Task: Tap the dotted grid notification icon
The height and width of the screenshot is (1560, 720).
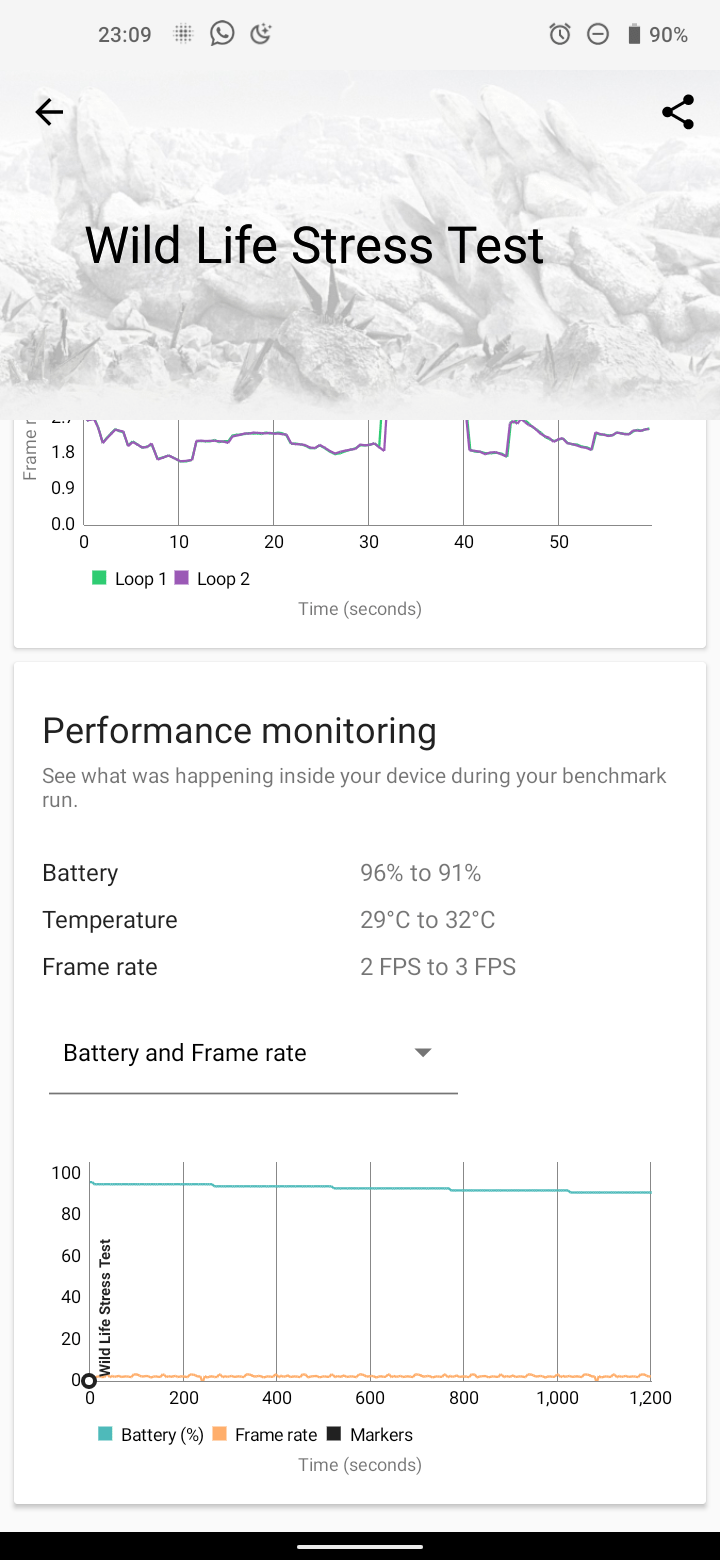Action: click(183, 35)
